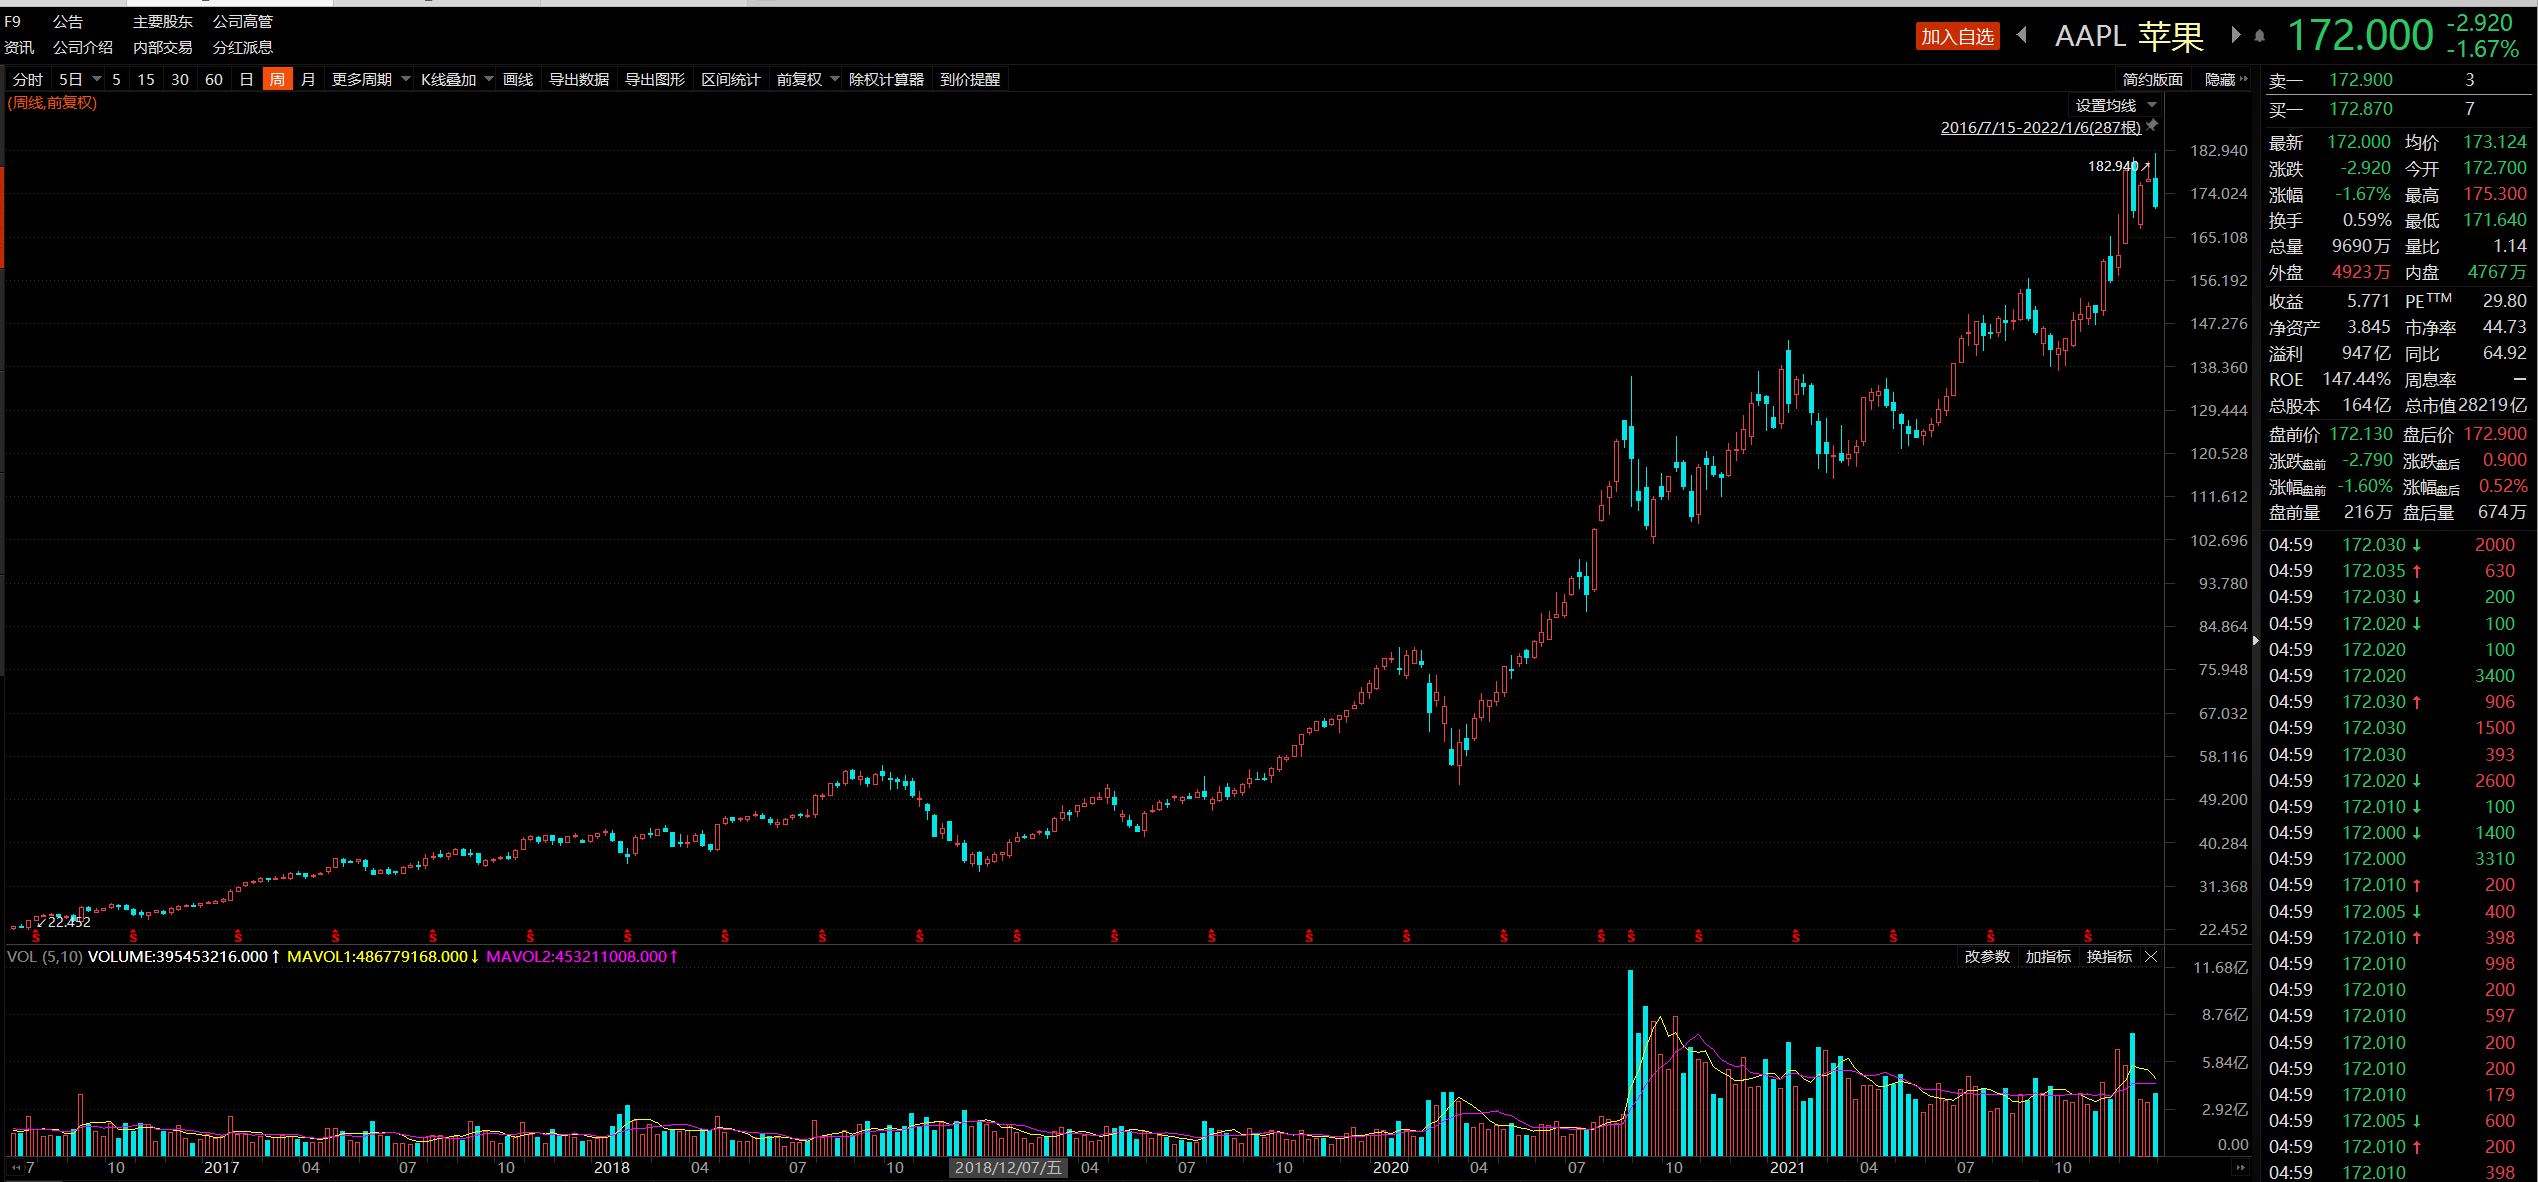
Task: Switch to 日 daily K-line period
Action: point(246,79)
